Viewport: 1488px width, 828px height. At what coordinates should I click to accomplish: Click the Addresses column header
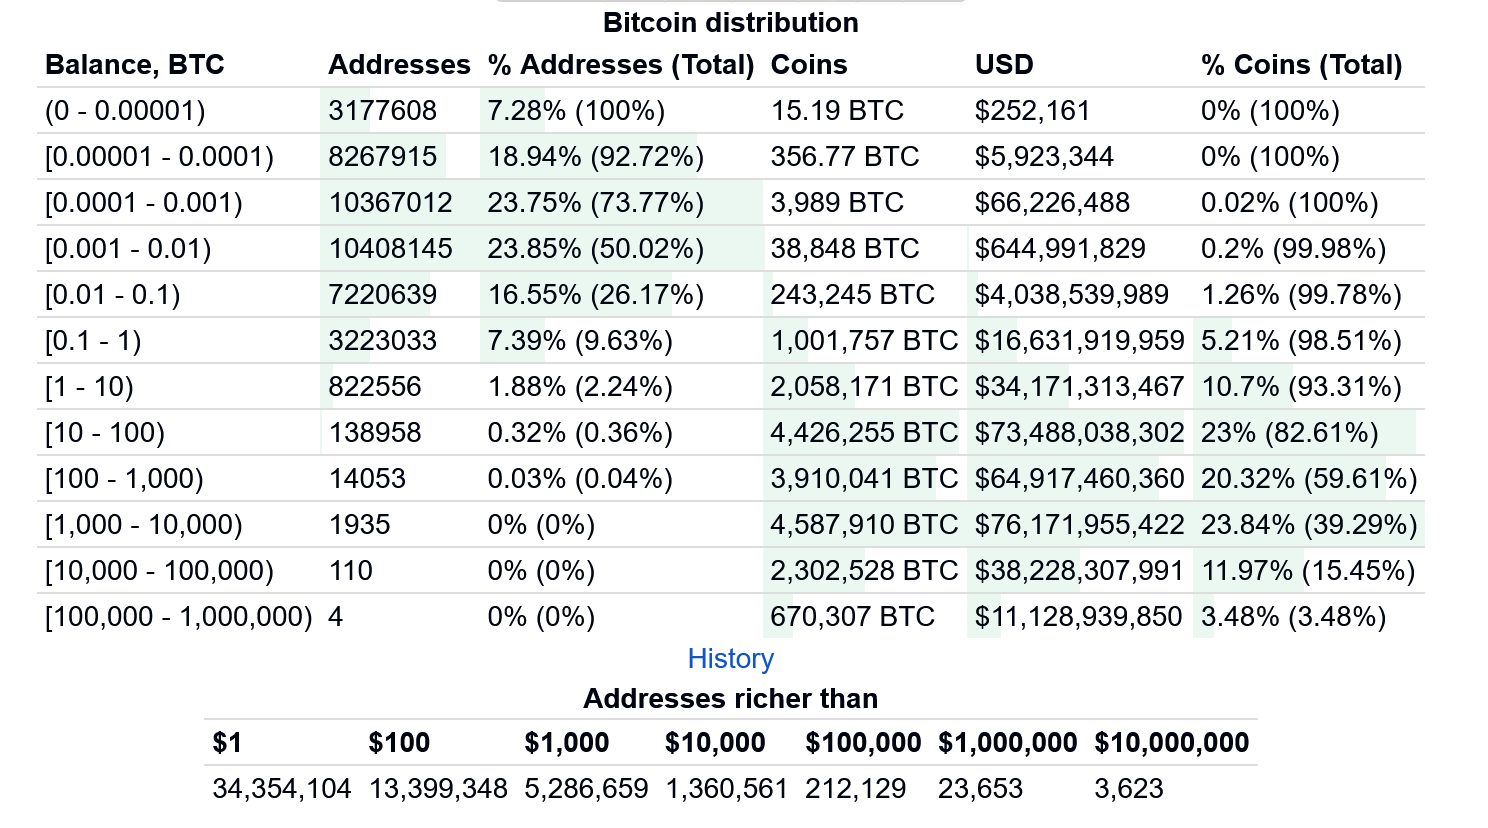(399, 65)
